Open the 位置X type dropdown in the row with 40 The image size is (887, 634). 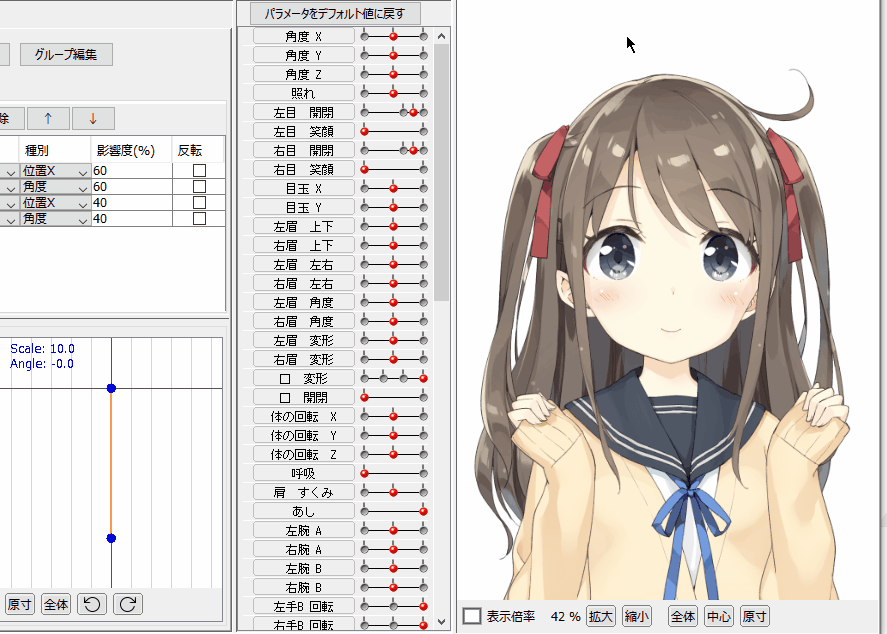[x=55, y=202]
